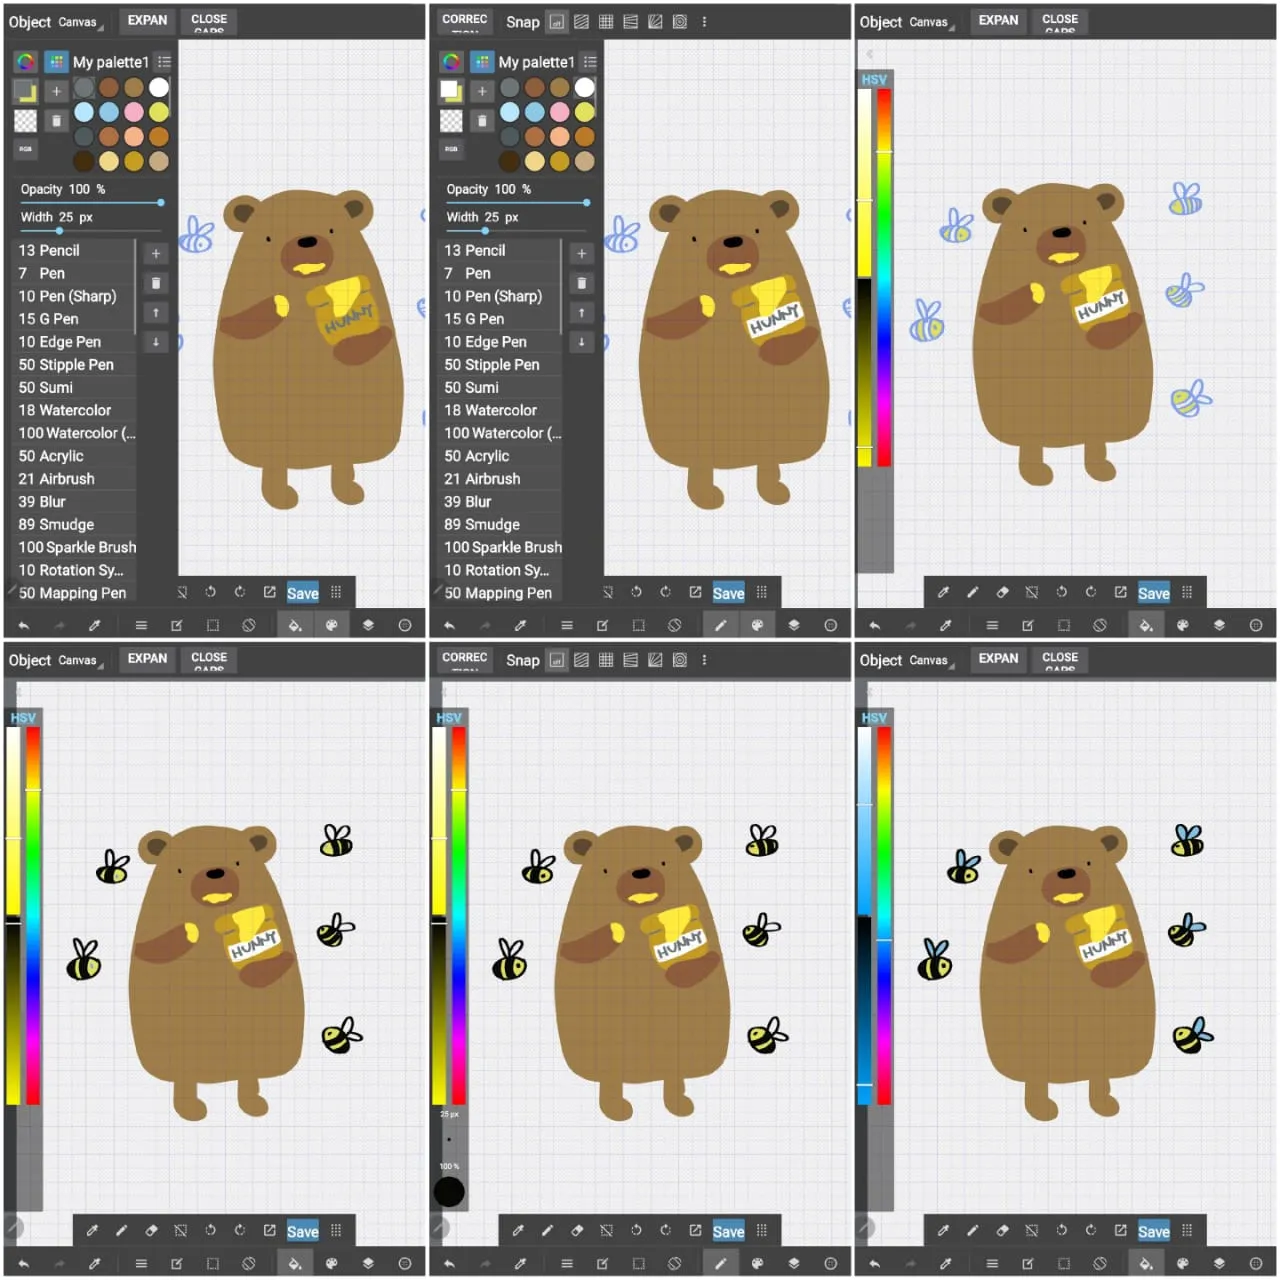Select bucket fill tool in top-left screenshot

tap(295, 625)
